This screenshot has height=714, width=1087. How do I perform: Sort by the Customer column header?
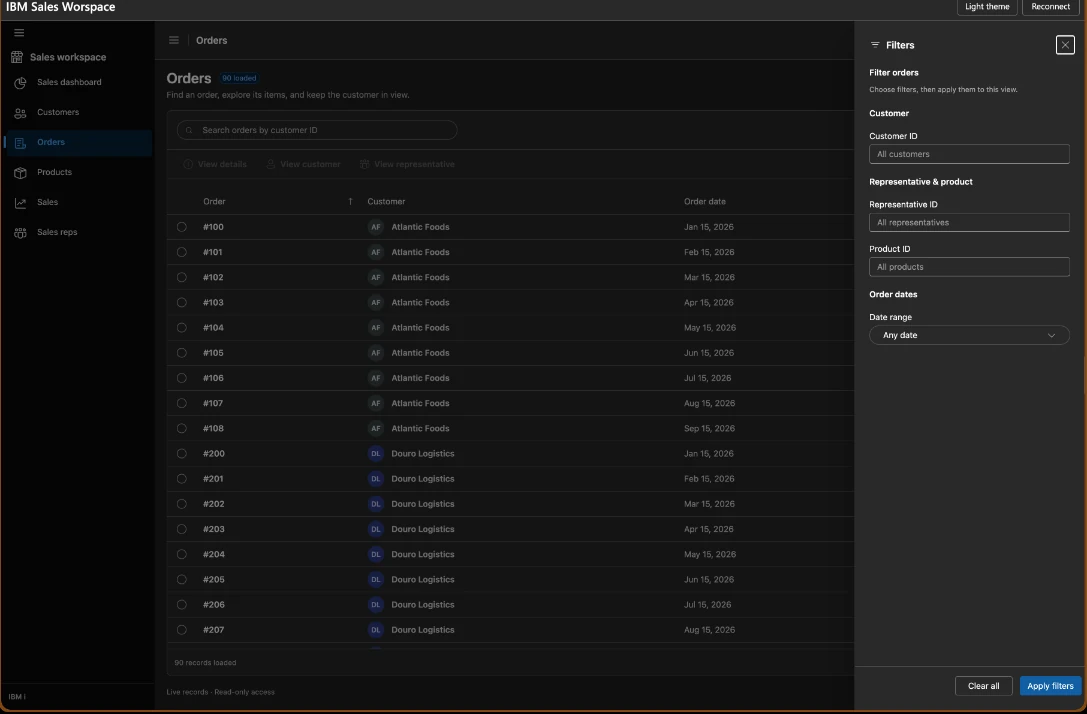(x=386, y=202)
